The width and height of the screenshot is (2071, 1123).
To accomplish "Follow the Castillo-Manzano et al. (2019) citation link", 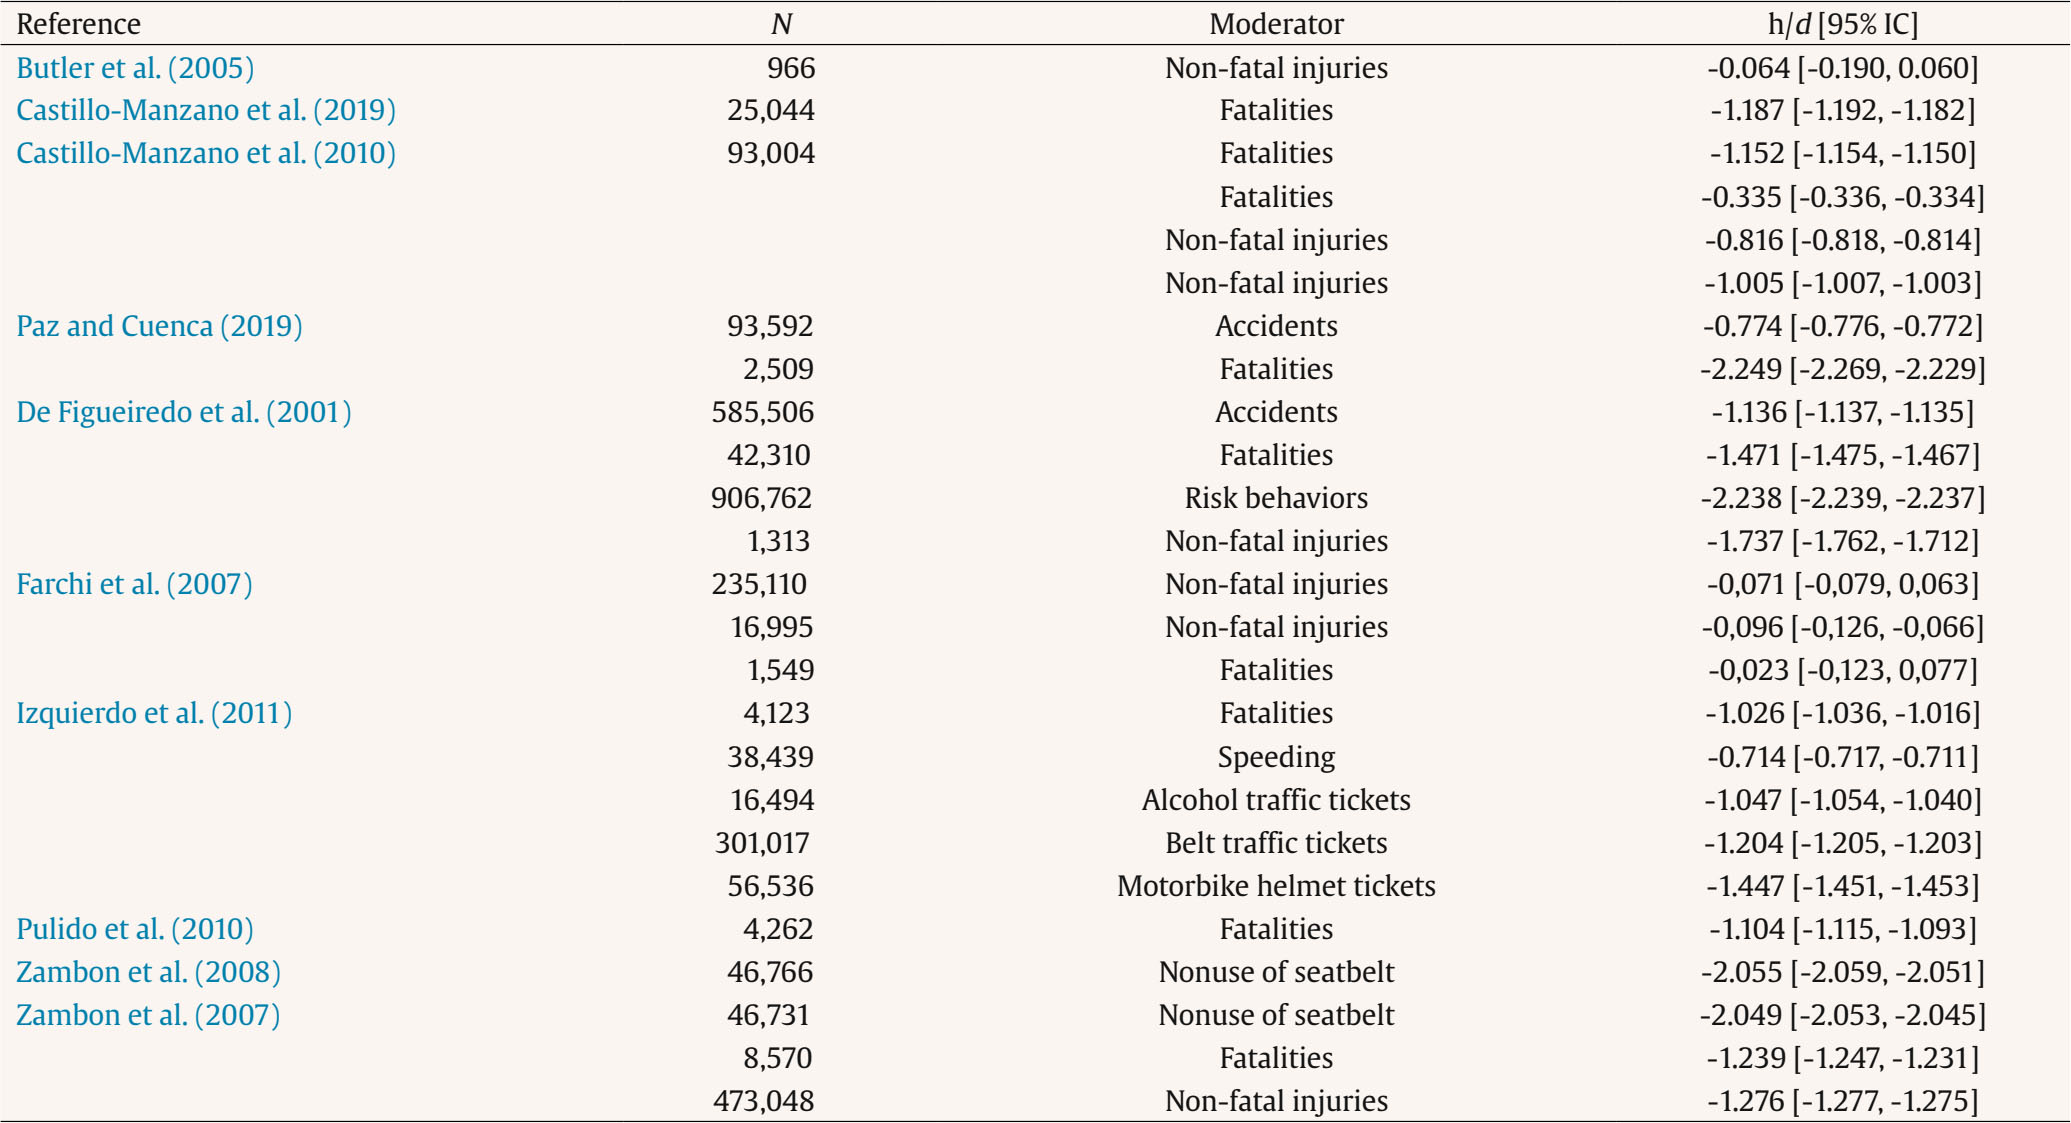I will (206, 110).
